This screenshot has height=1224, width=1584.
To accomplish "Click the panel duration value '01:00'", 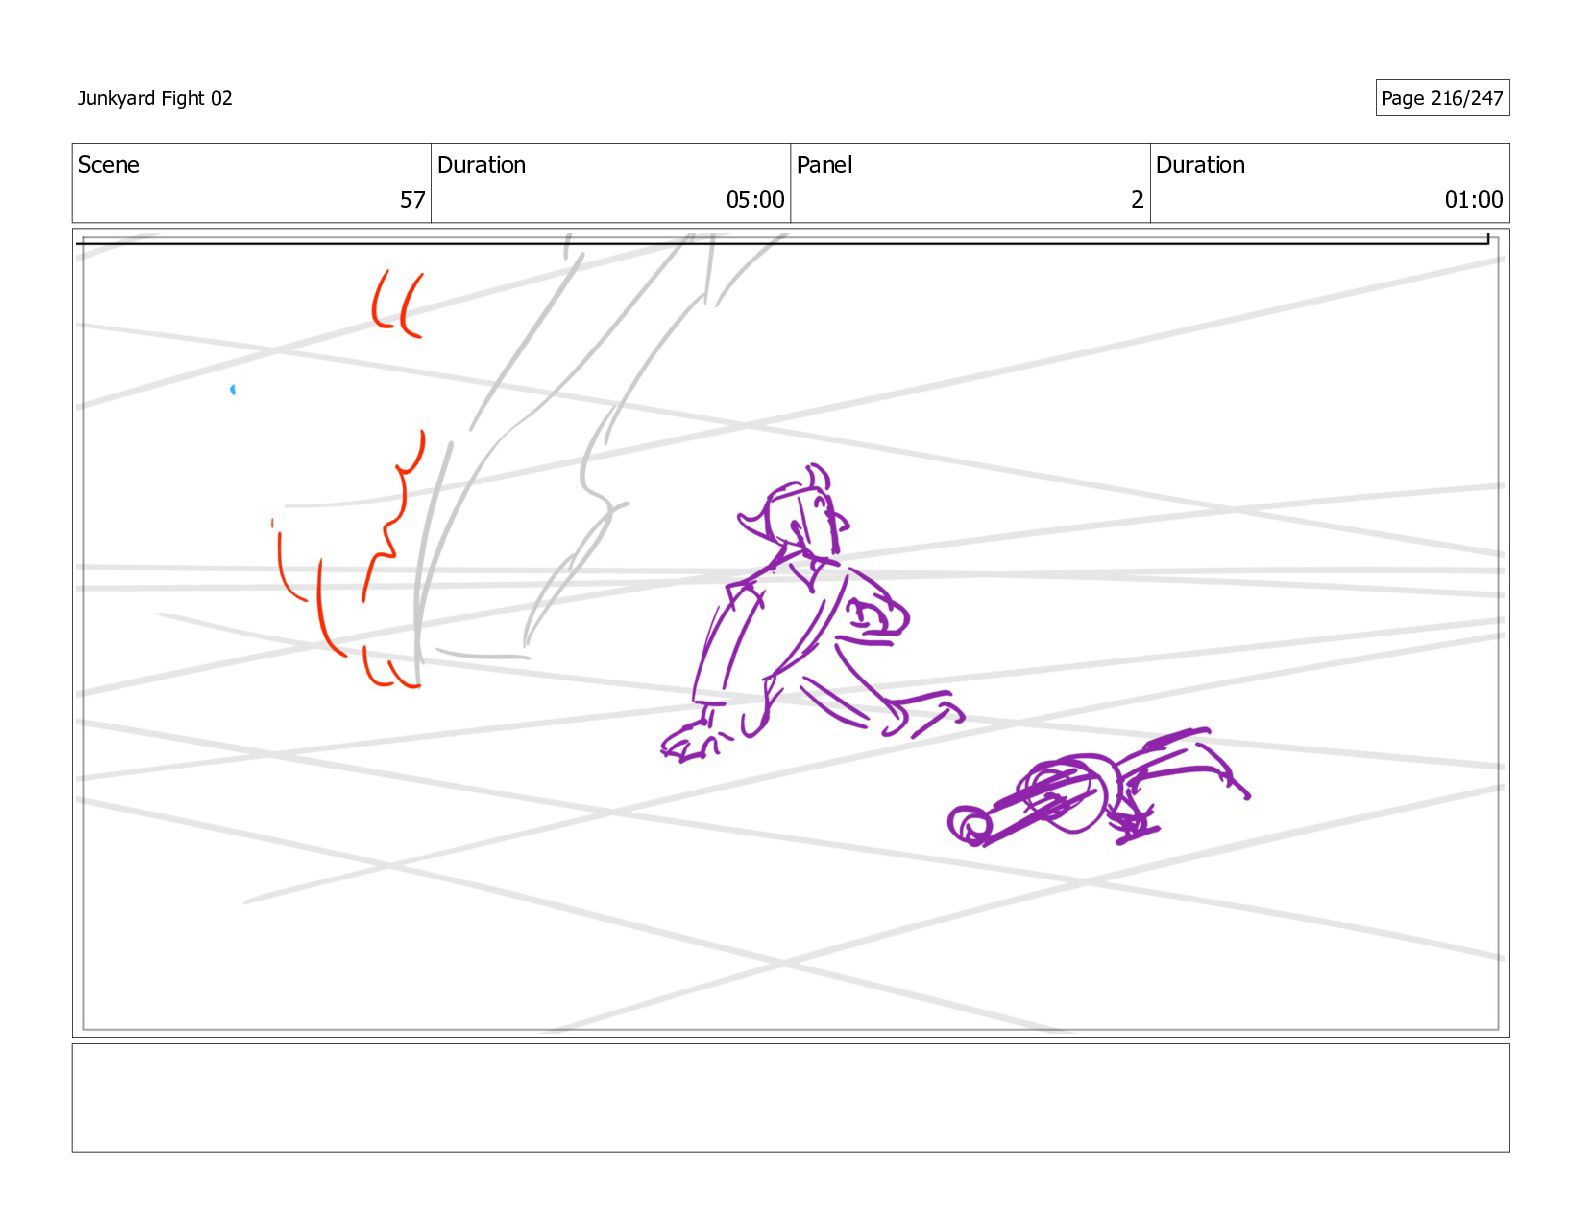I will tap(1474, 200).
